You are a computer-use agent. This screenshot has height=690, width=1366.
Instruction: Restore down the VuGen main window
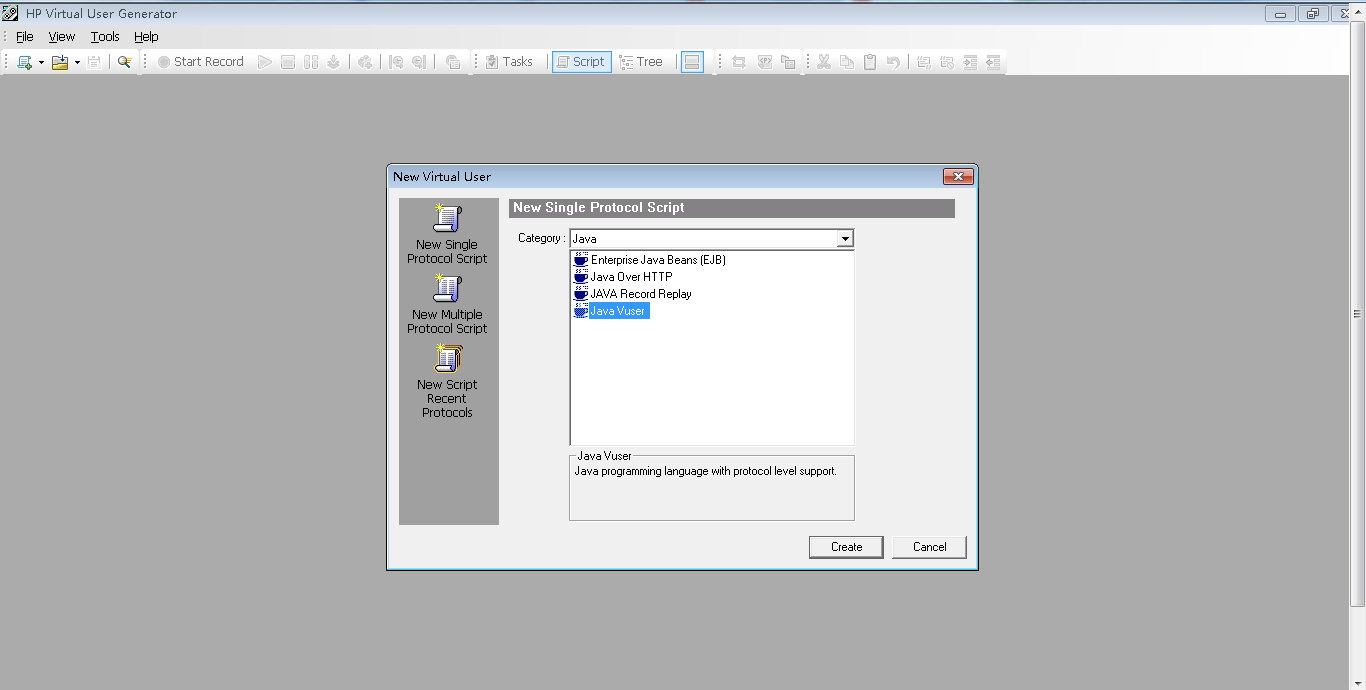pos(1312,14)
